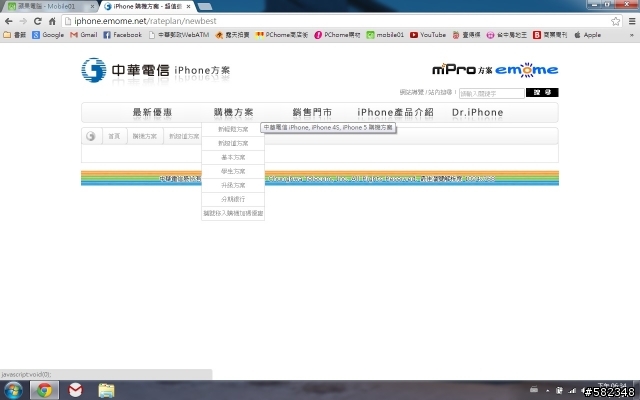Click the 新超值方案 breadcrumb link

pyautogui.click(x=184, y=136)
